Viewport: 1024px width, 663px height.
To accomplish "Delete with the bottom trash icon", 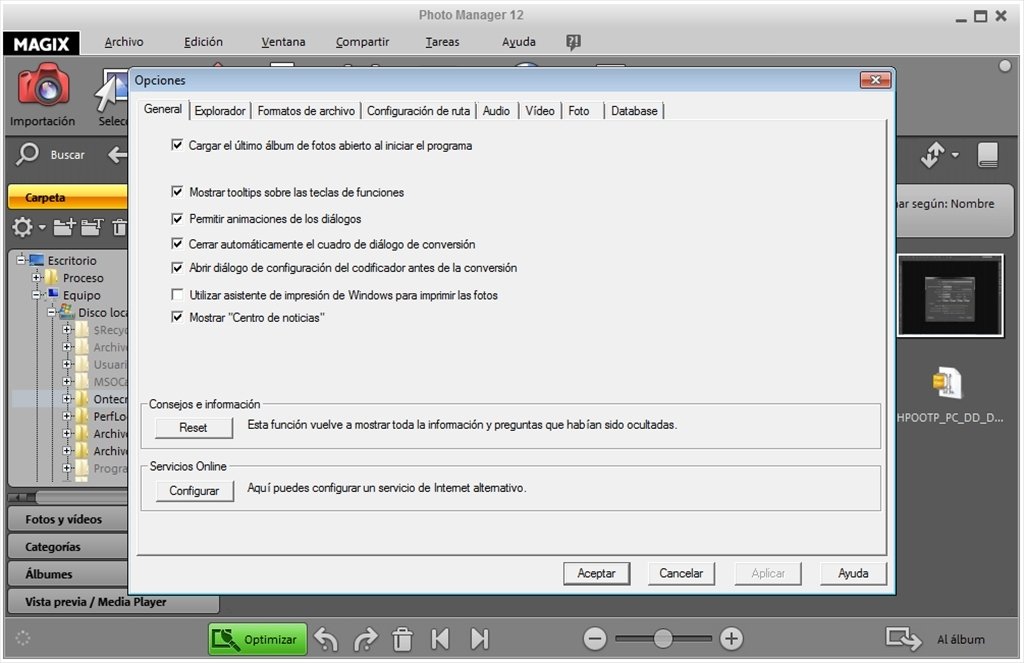I will pos(402,639).
